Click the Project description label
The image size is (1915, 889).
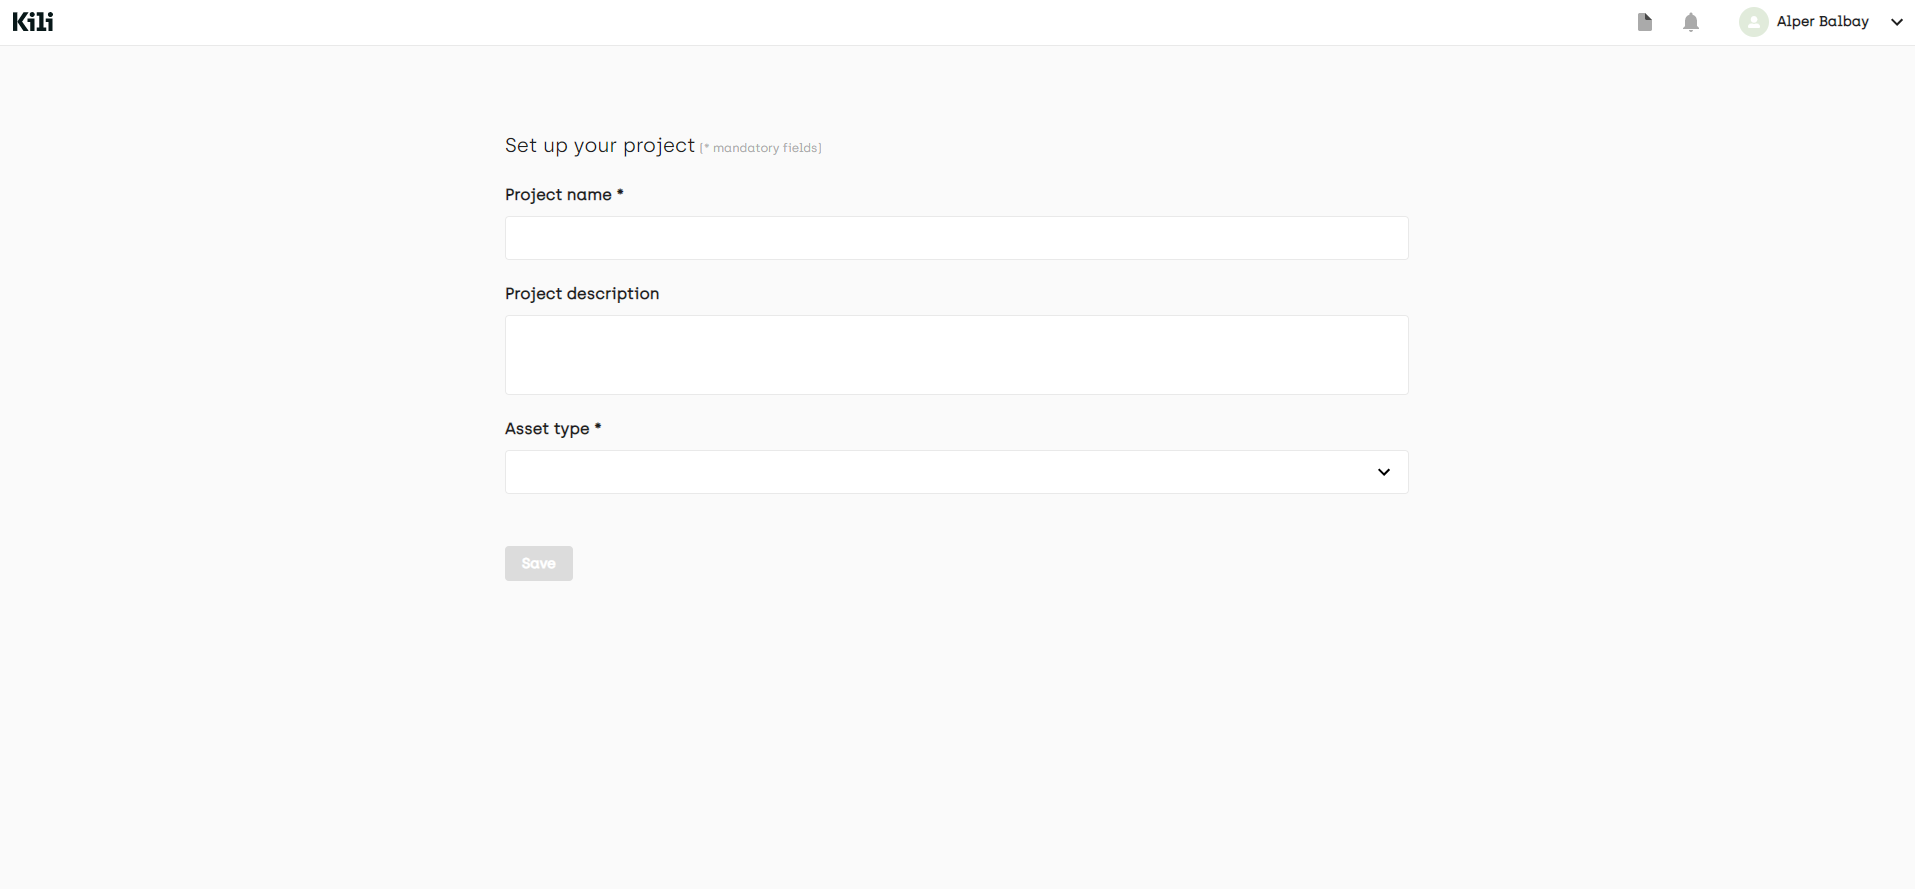582,294
